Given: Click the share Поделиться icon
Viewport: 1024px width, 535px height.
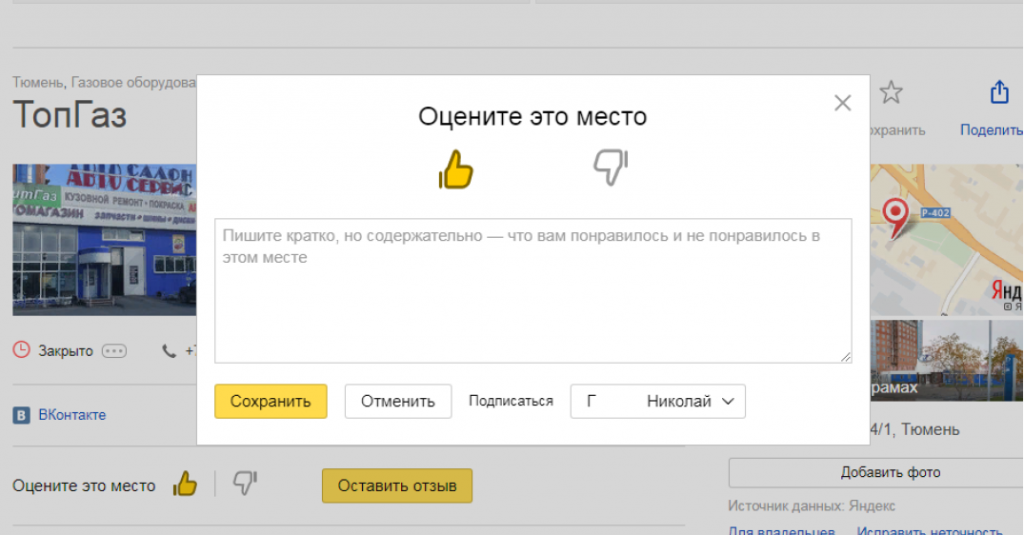Looking at the screenshot, I should point(999,93).
